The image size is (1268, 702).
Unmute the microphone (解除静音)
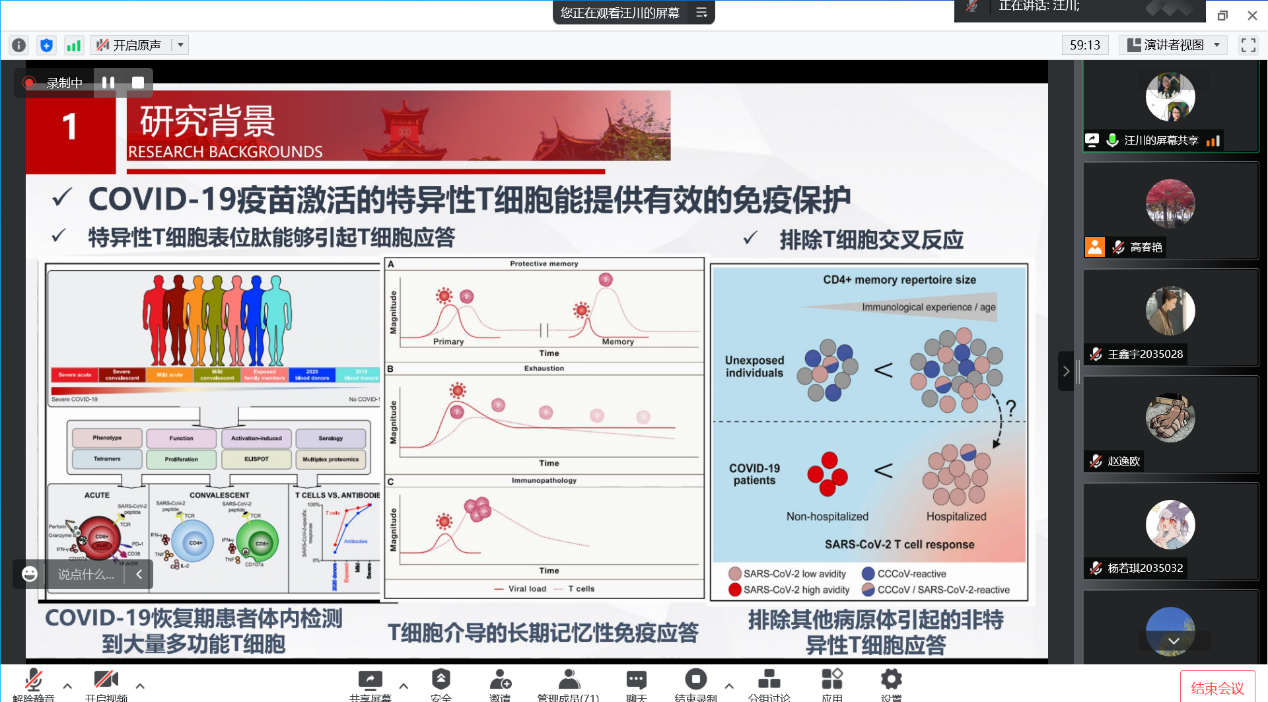33,684
